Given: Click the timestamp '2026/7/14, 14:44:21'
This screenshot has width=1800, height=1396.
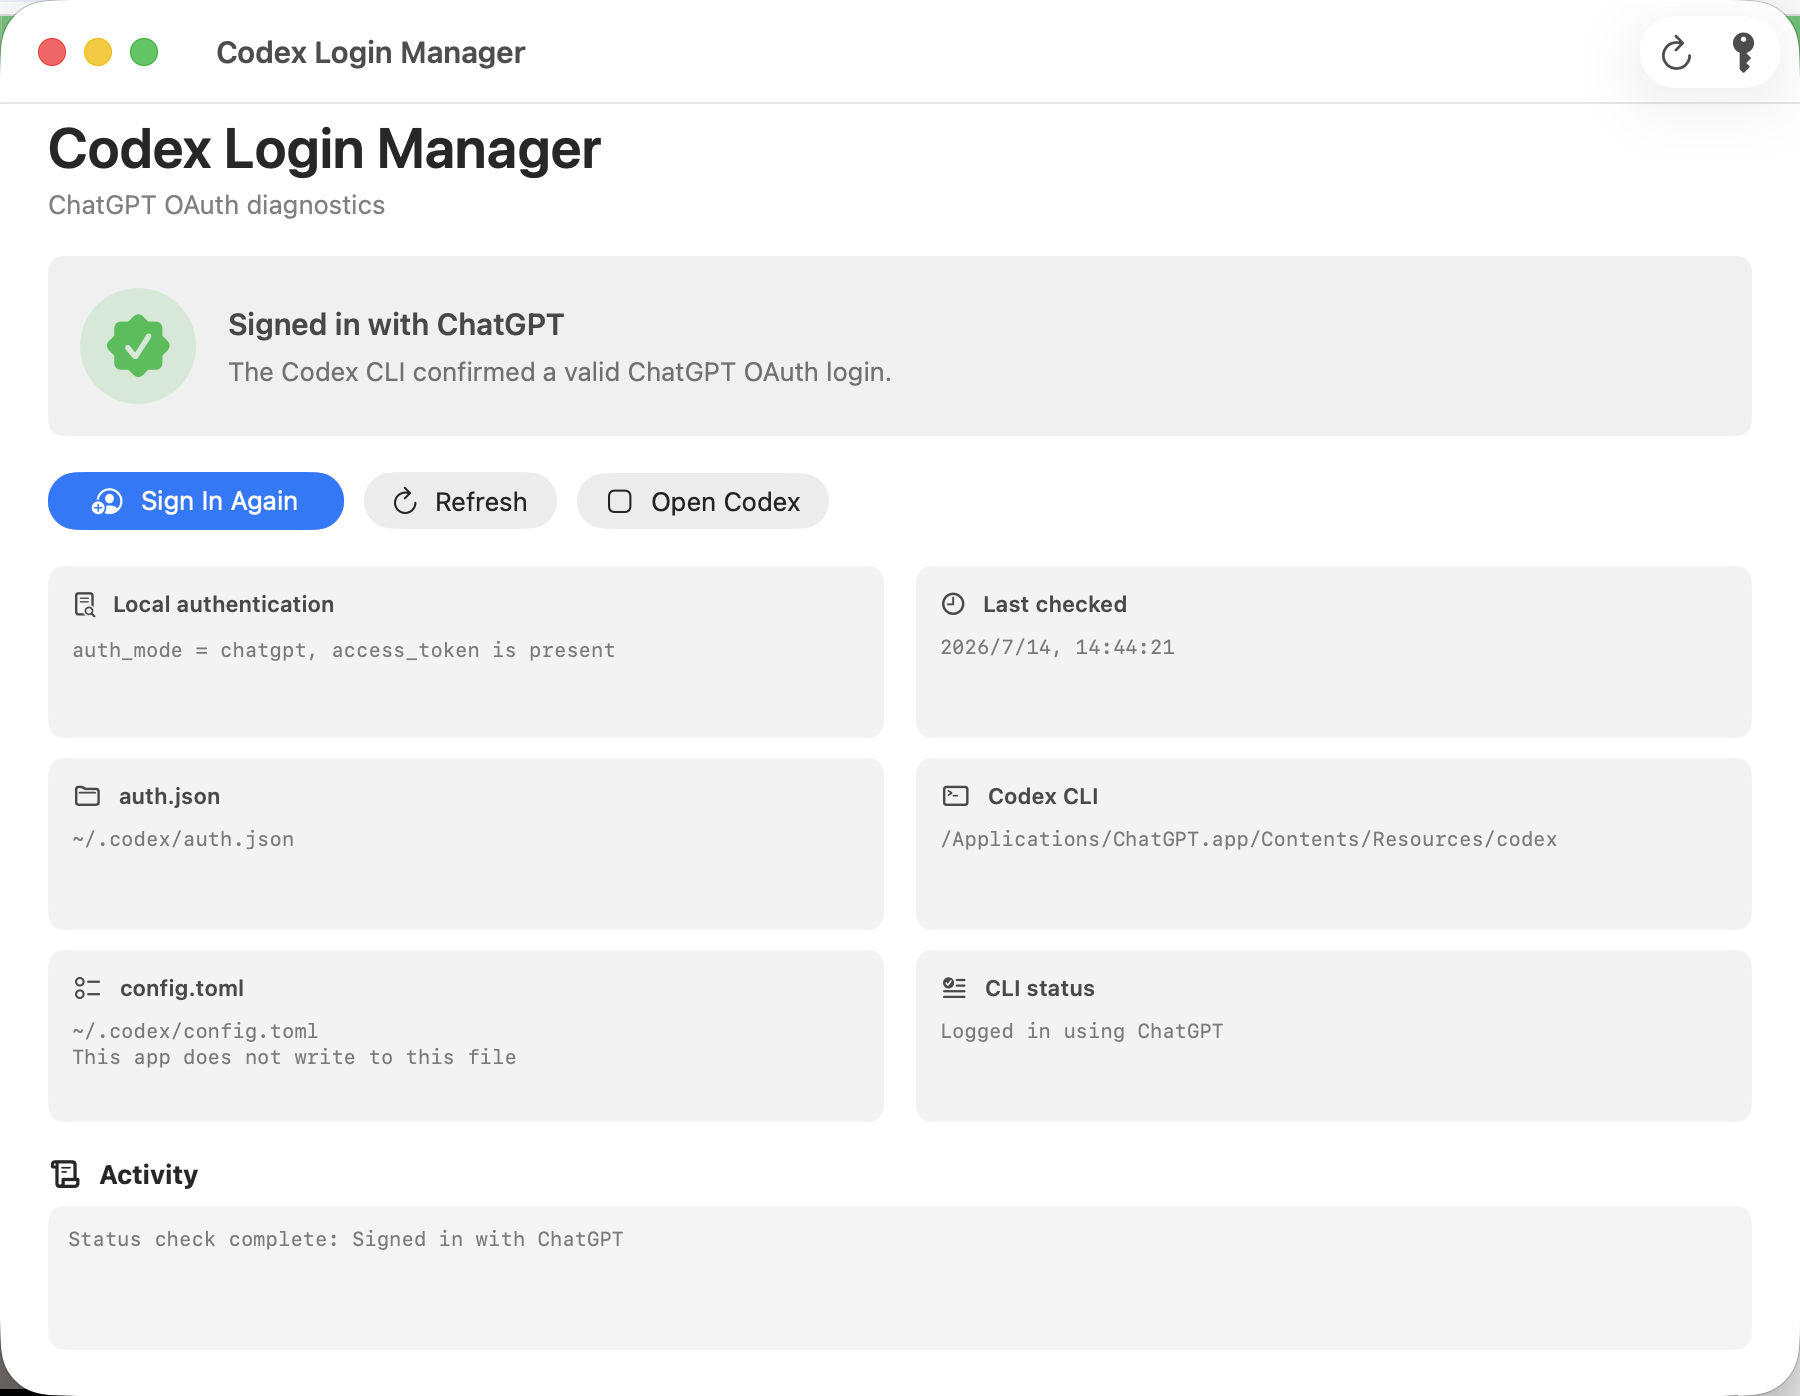Looking at the screenshot, I should (1057, 647).
